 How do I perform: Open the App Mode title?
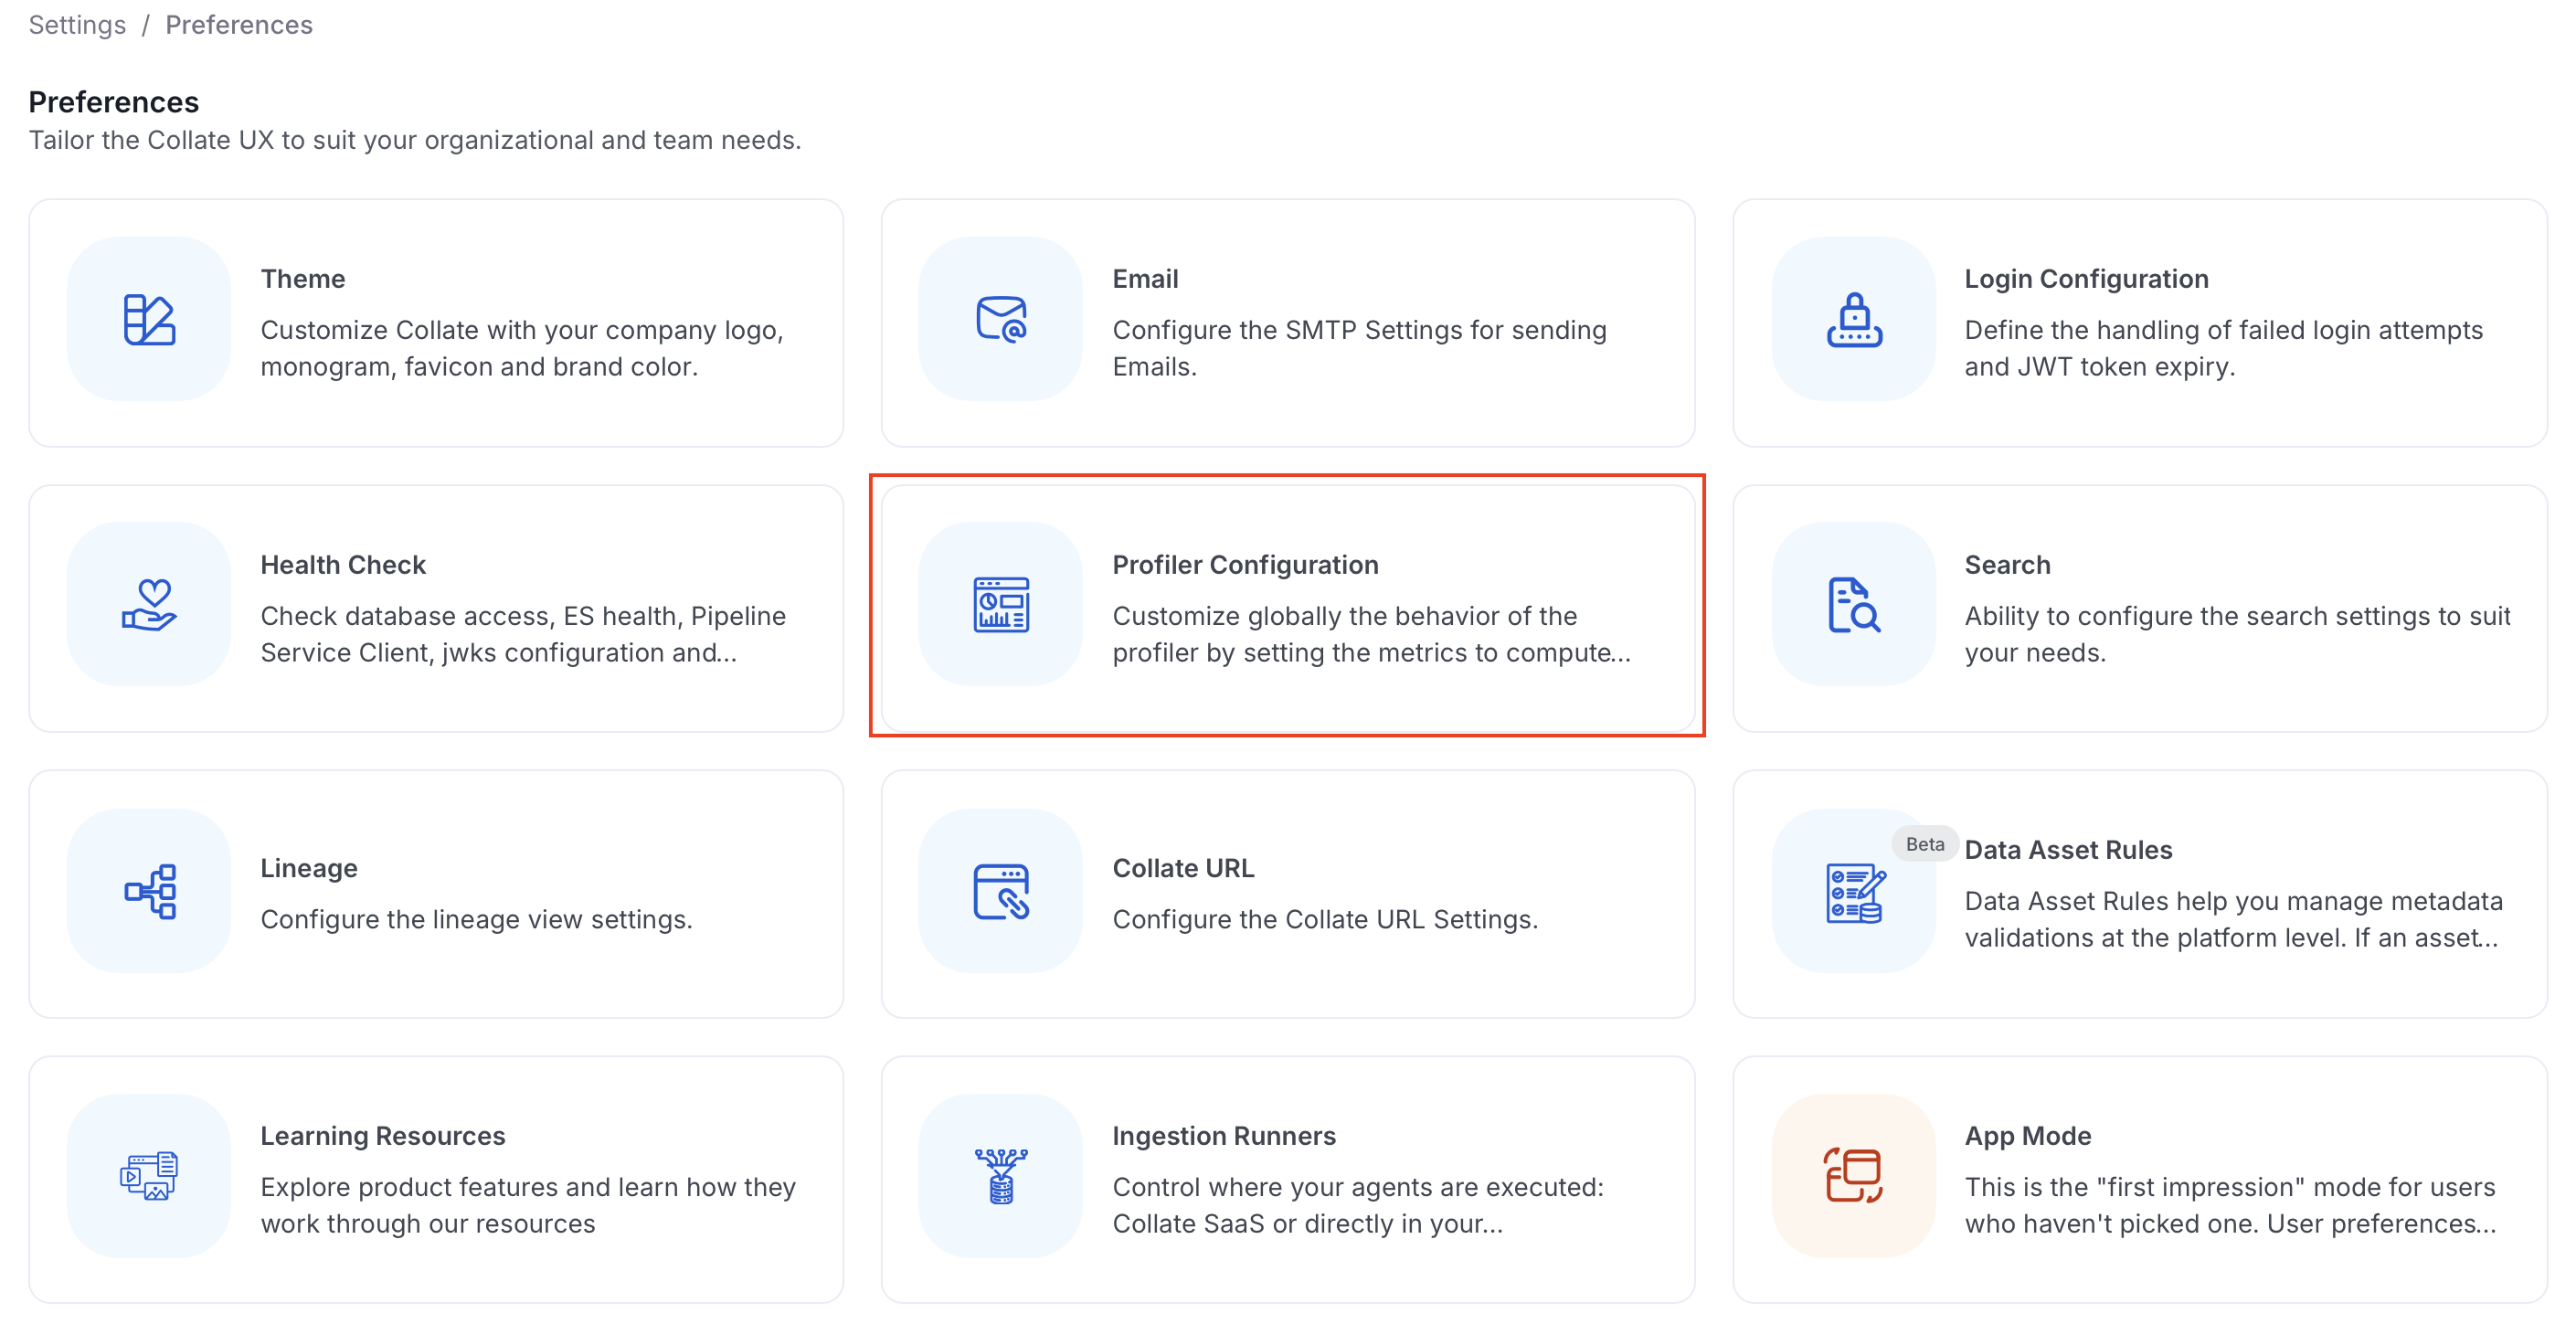coord(2028,1135)
